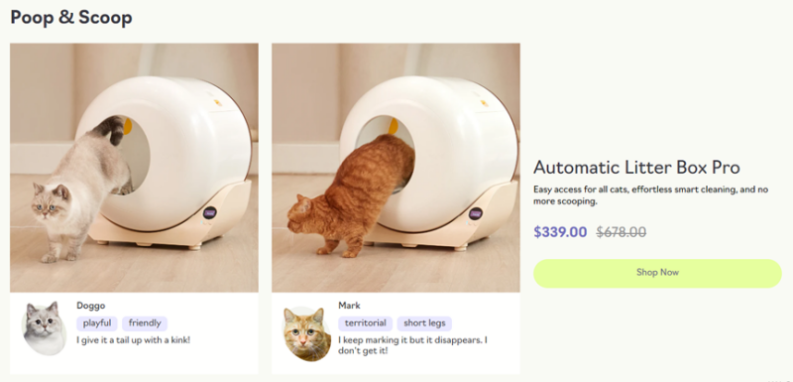Viewport: 793px width, 382px height.
Task: Open the Automatic Litter Box Pro title
Action: (637, 167)
